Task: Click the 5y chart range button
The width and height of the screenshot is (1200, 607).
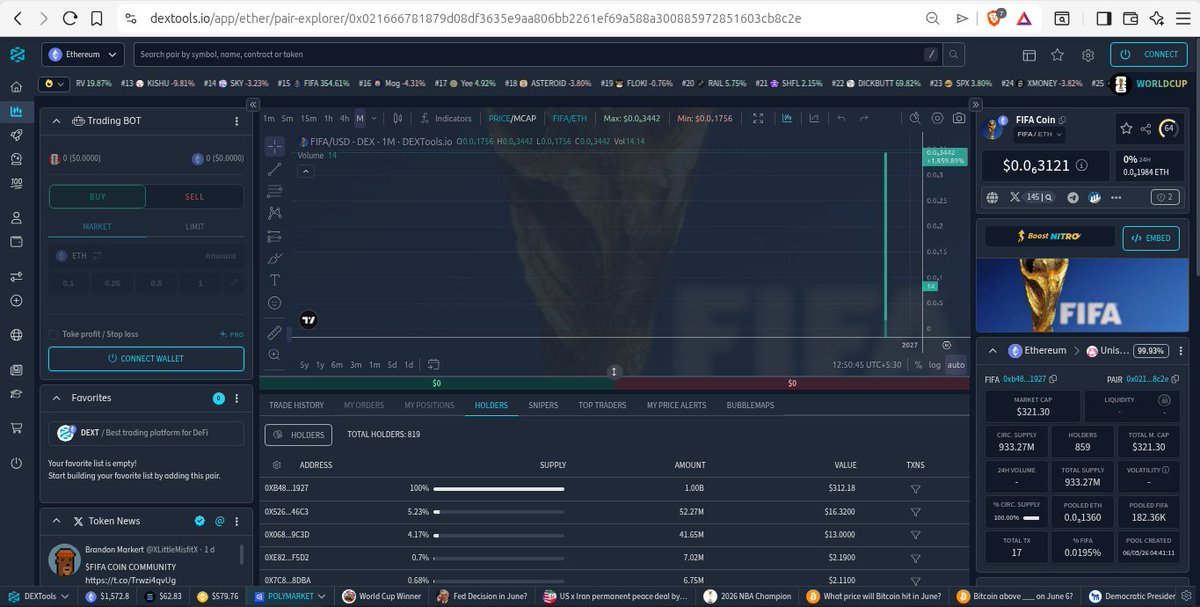Action: pos(304,365)
